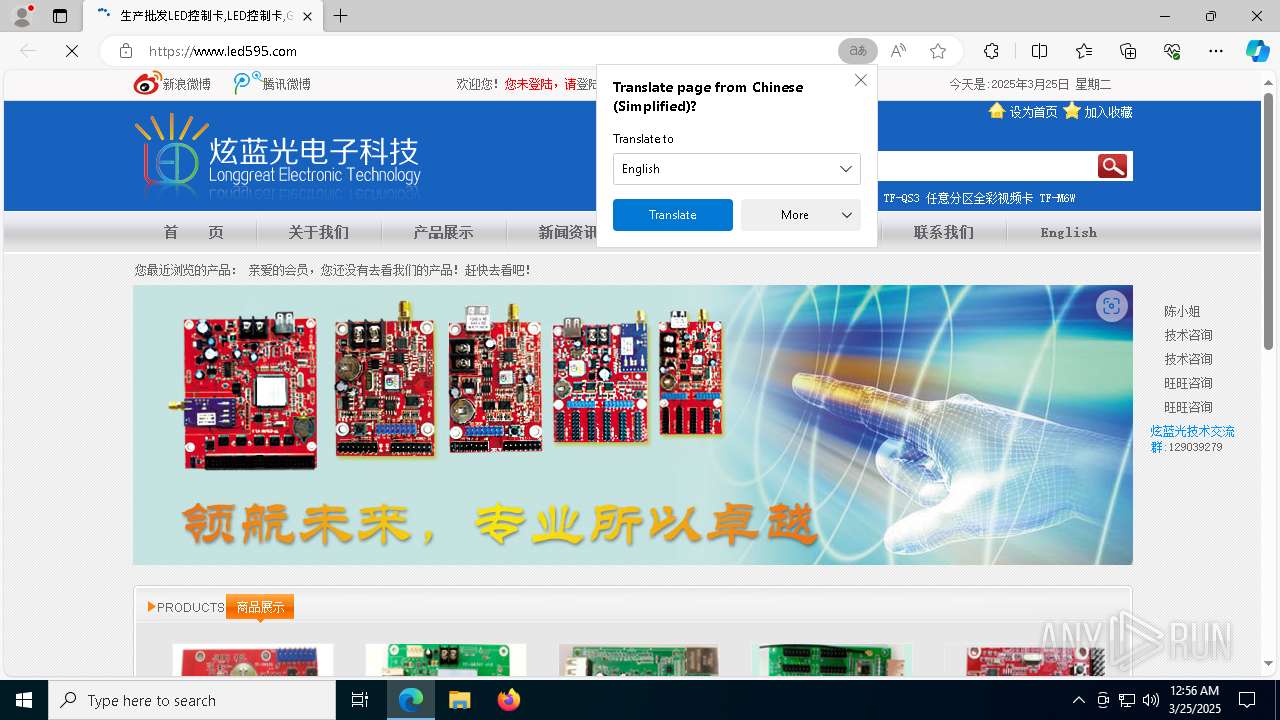
Task: Show hidden tray icons chevron
Action: 1078,700
